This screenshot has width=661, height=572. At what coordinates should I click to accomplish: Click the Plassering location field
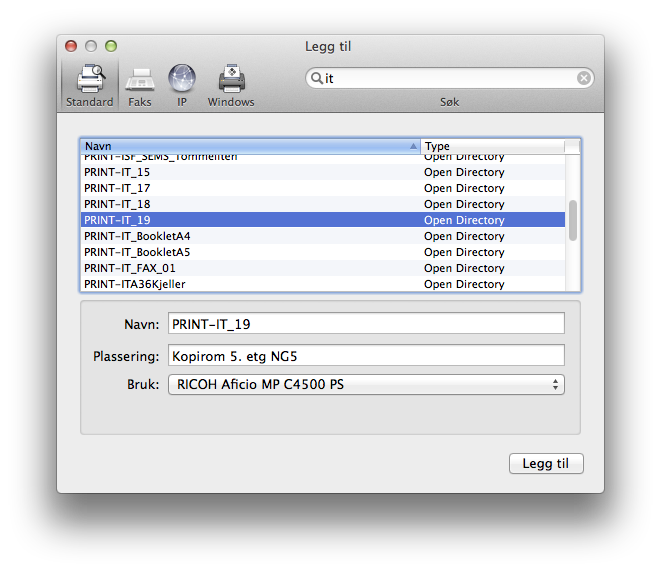366,355
